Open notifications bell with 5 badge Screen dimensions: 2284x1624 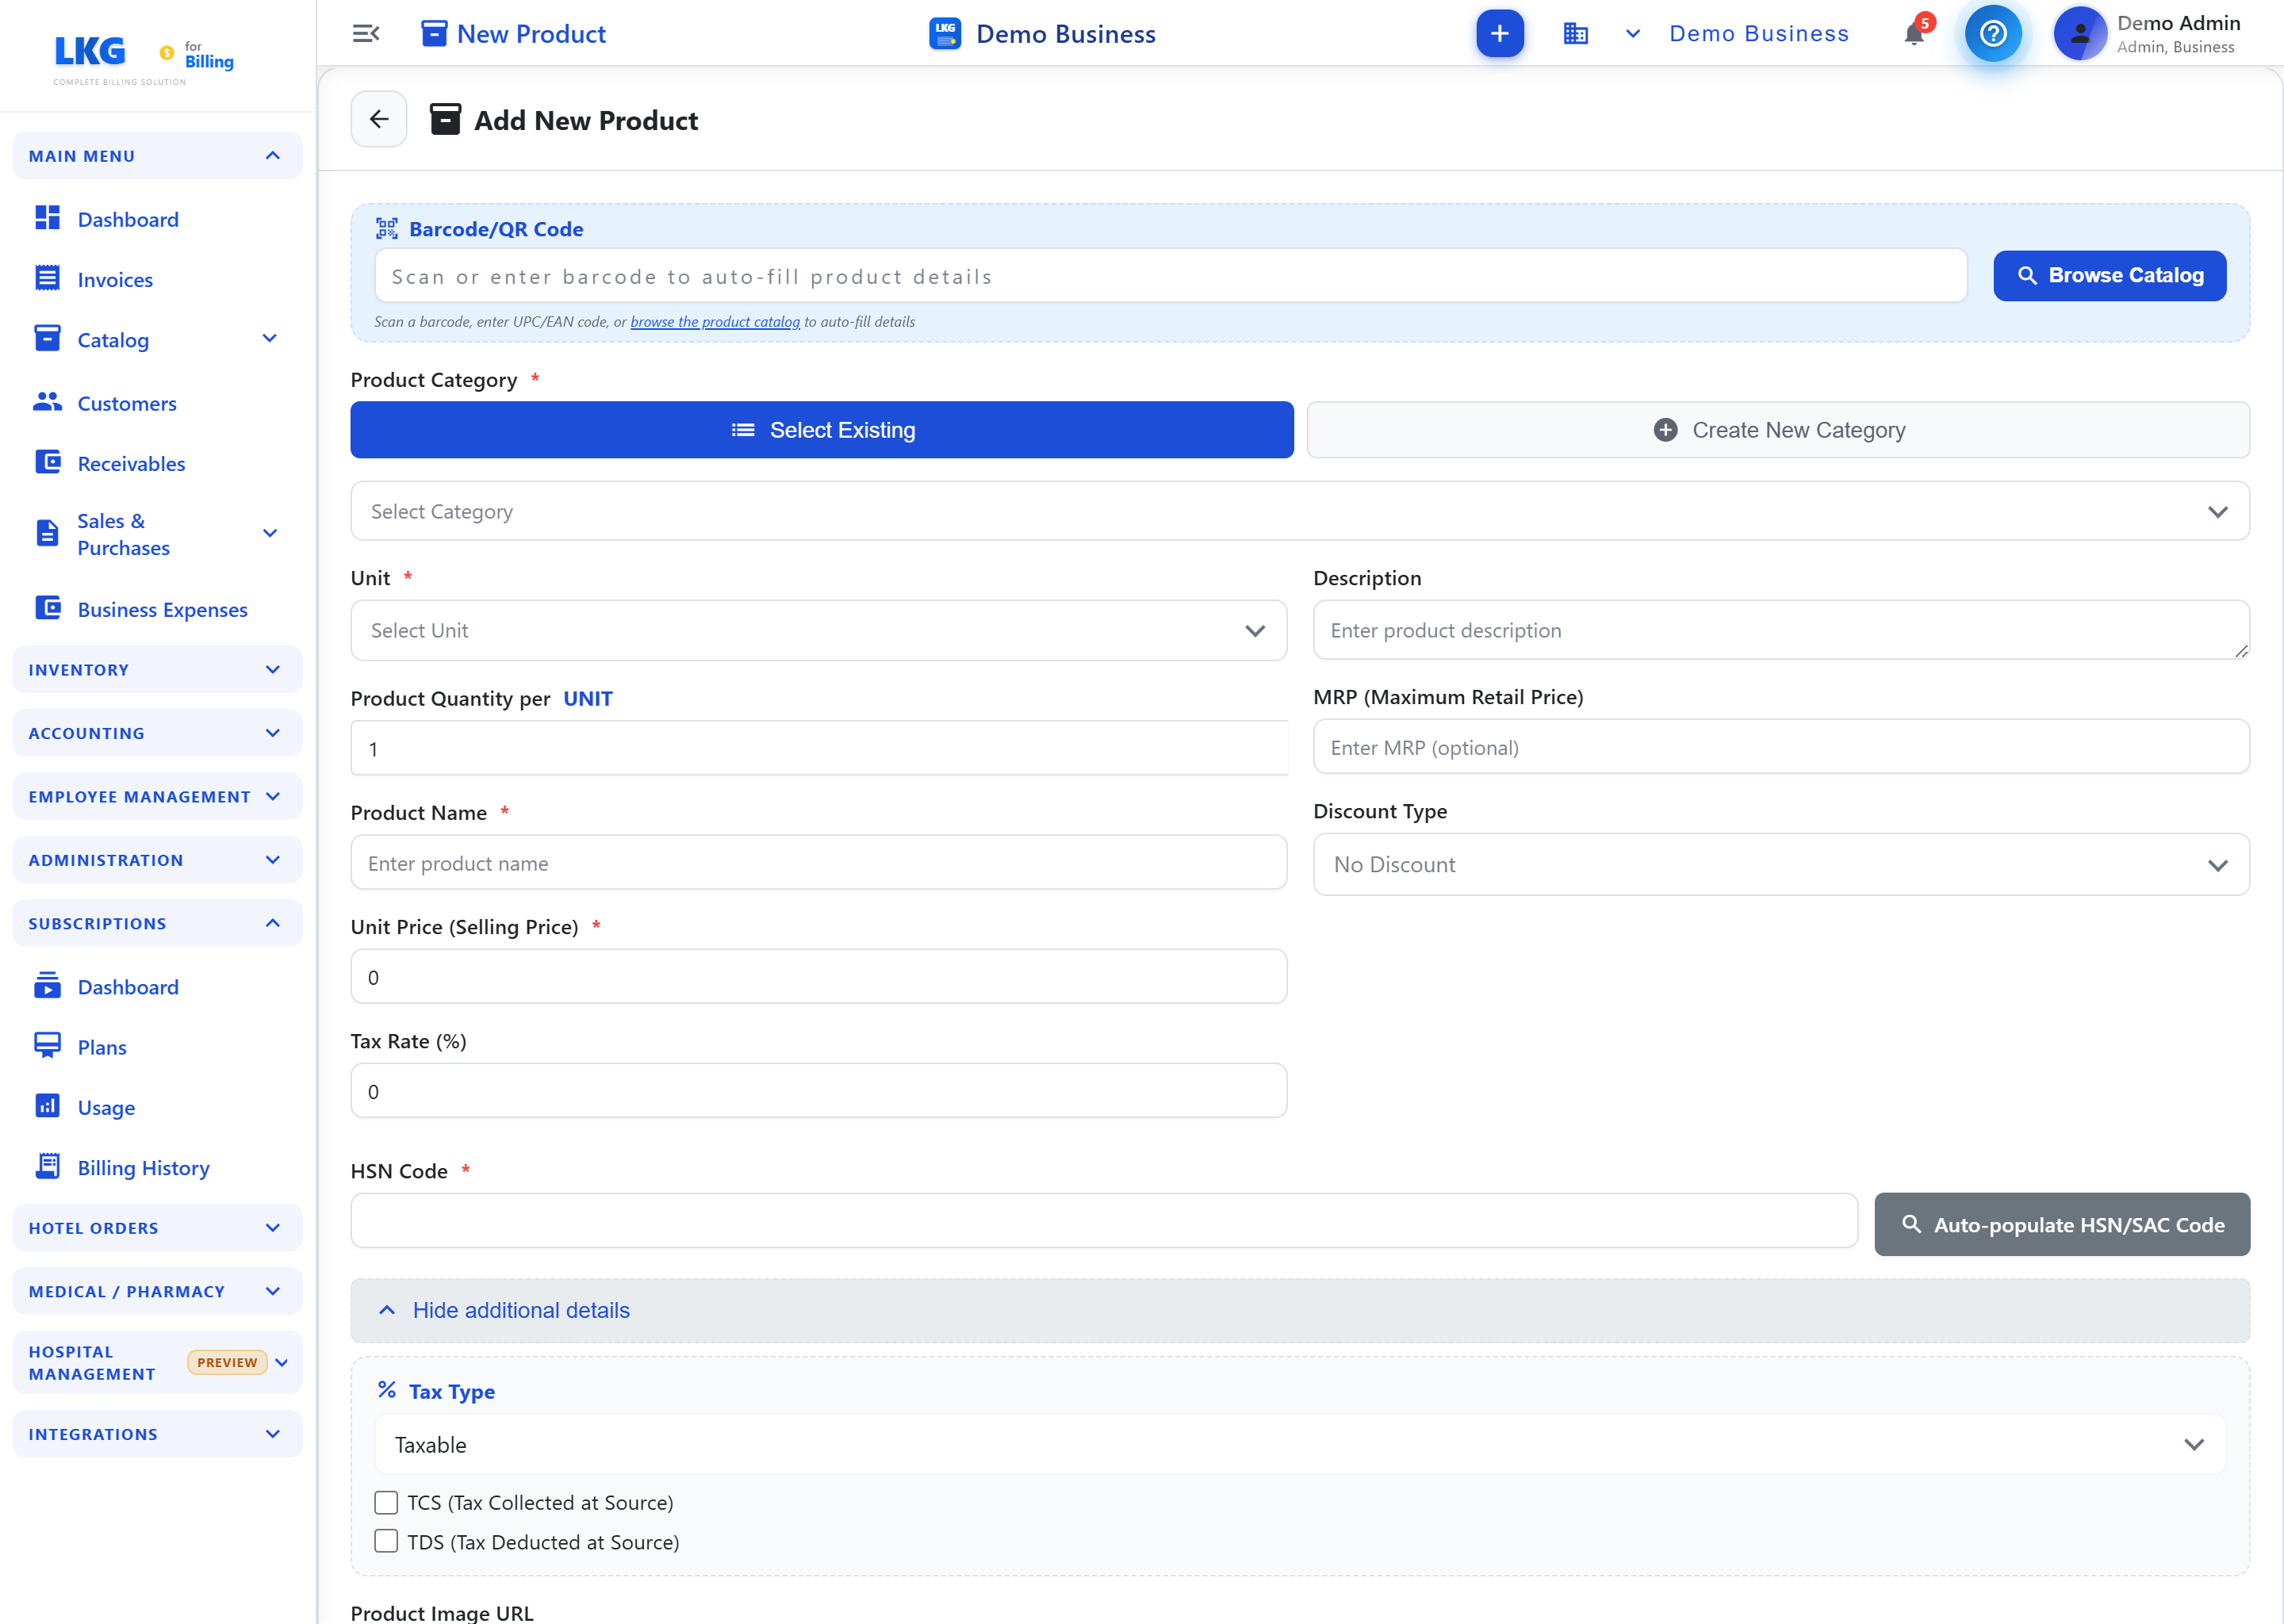1914,34
